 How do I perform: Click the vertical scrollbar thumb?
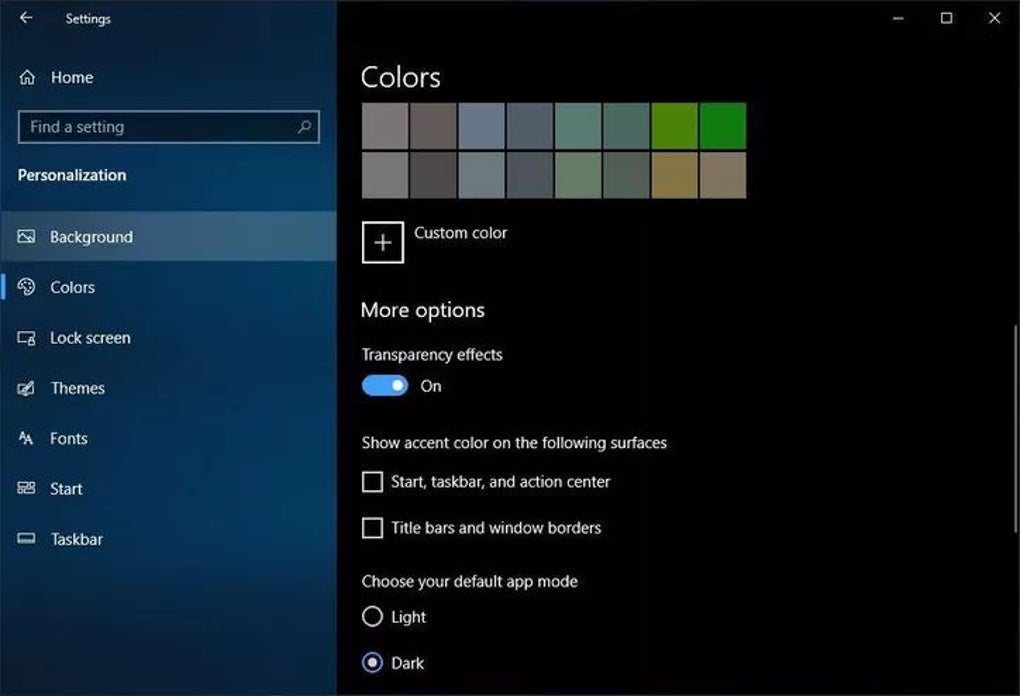[1015, 429]
